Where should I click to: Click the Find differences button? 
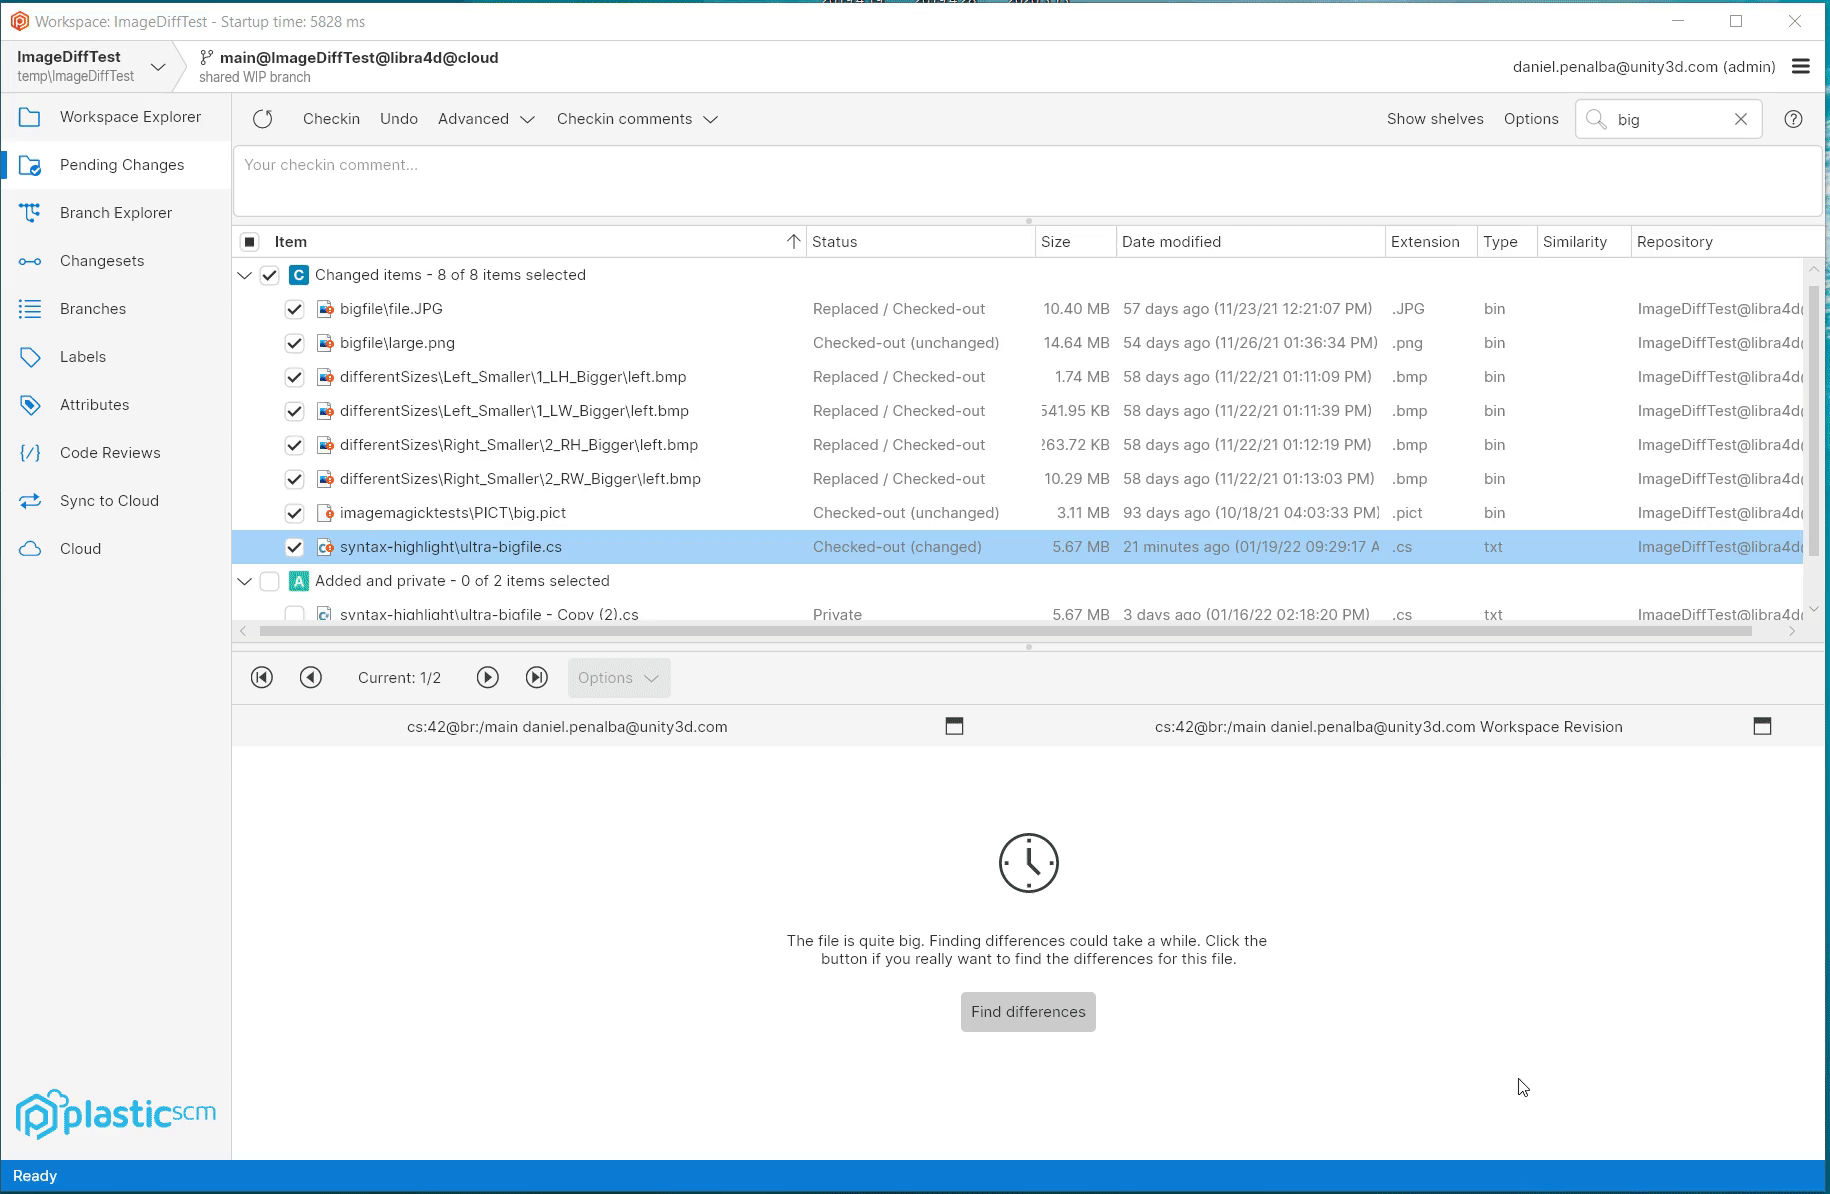click(x=1027, y=1011)
